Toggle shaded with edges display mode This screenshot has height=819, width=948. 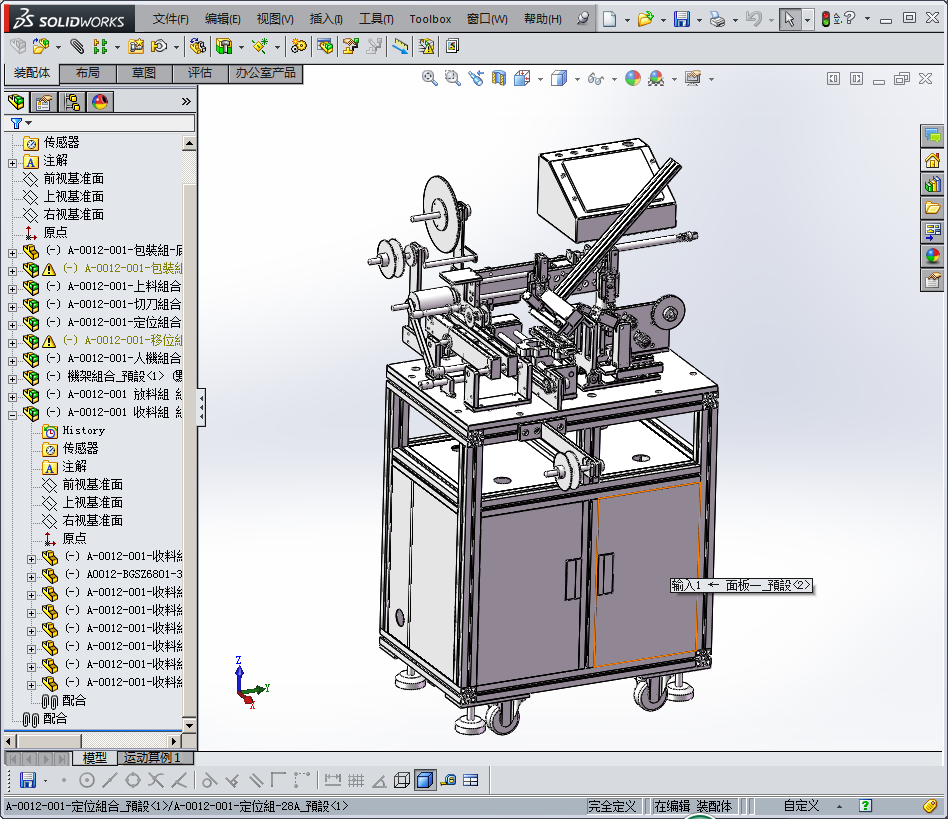(424, 780)
